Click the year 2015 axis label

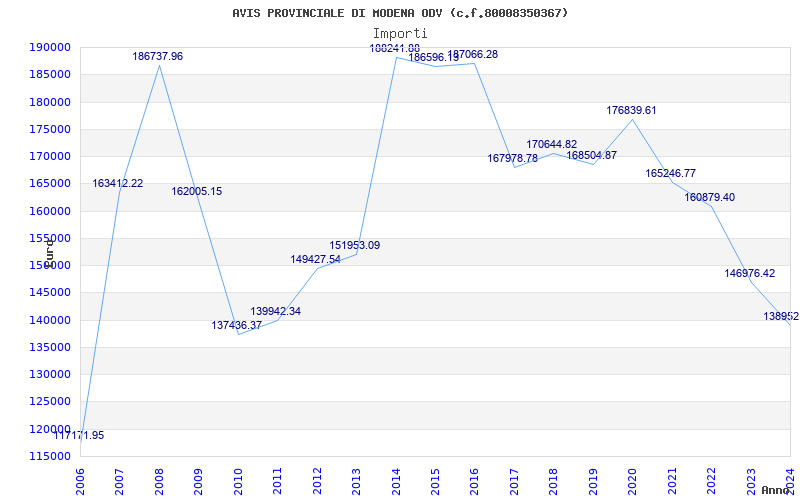(x=435, y=481)
